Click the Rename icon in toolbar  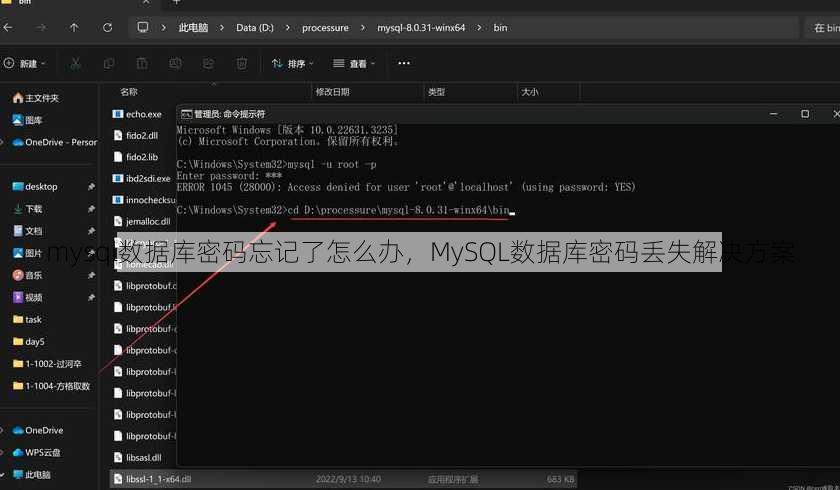coord(175,64)
